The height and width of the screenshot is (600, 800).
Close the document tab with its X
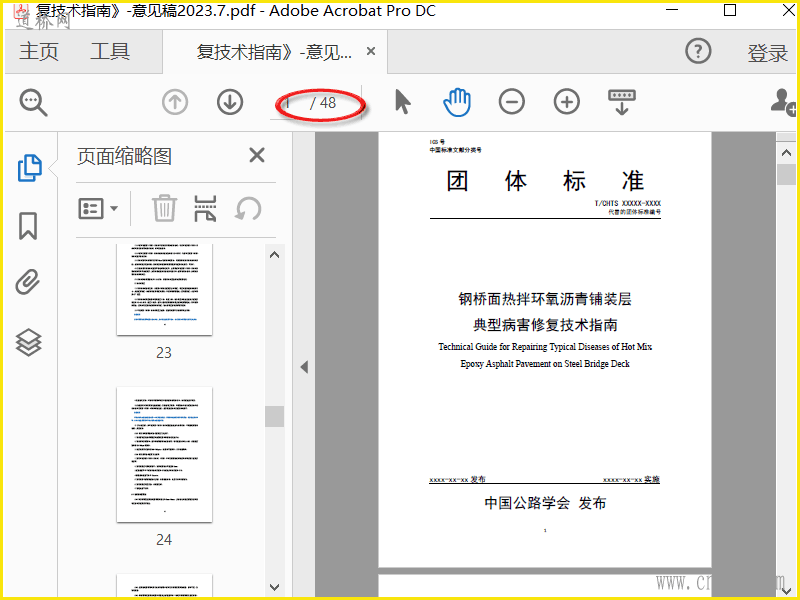(371, 51)
